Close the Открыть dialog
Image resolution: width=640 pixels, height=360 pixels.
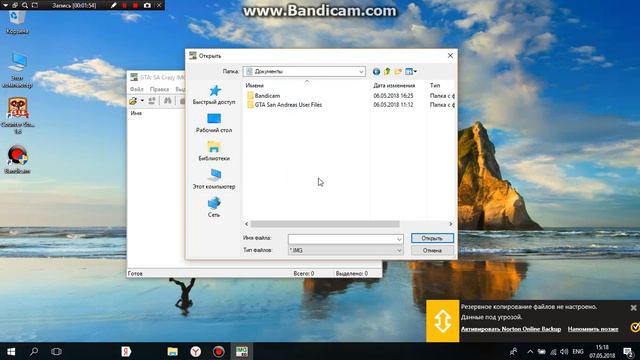(x=450, y=56)
